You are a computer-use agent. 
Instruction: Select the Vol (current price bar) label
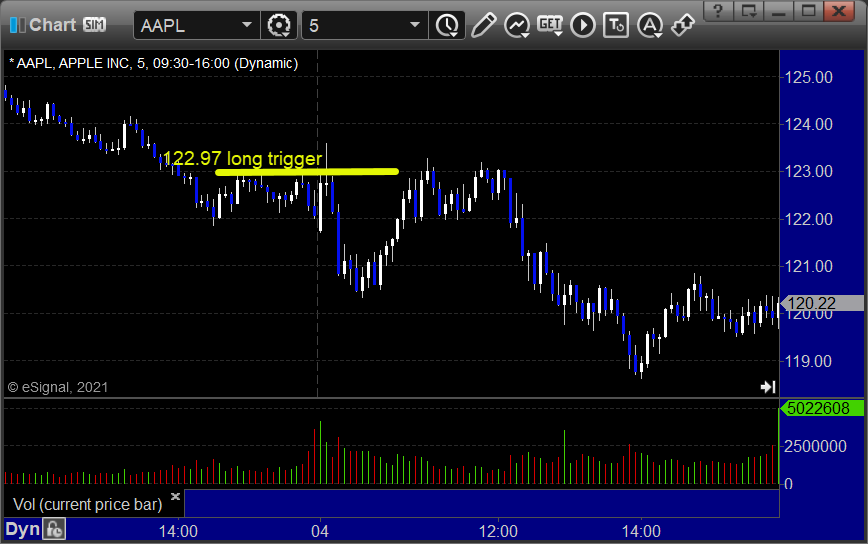87,504
